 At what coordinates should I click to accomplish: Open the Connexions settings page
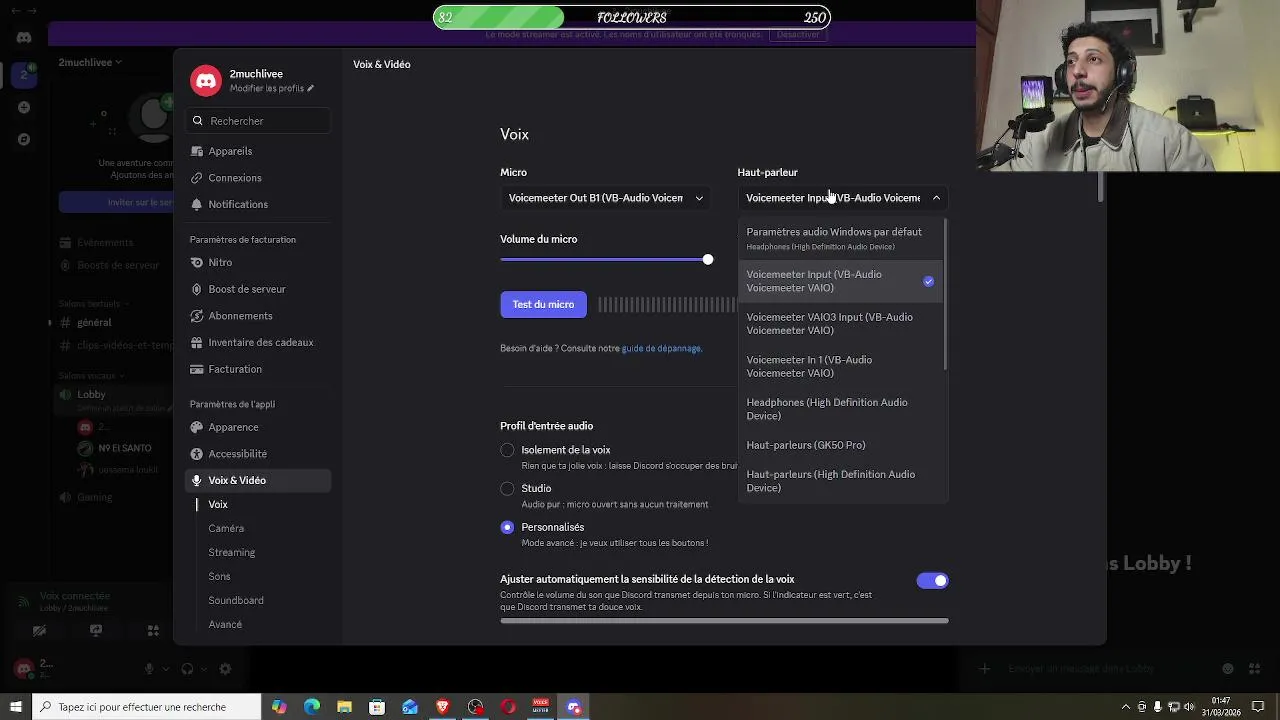(x=258, y=178)
